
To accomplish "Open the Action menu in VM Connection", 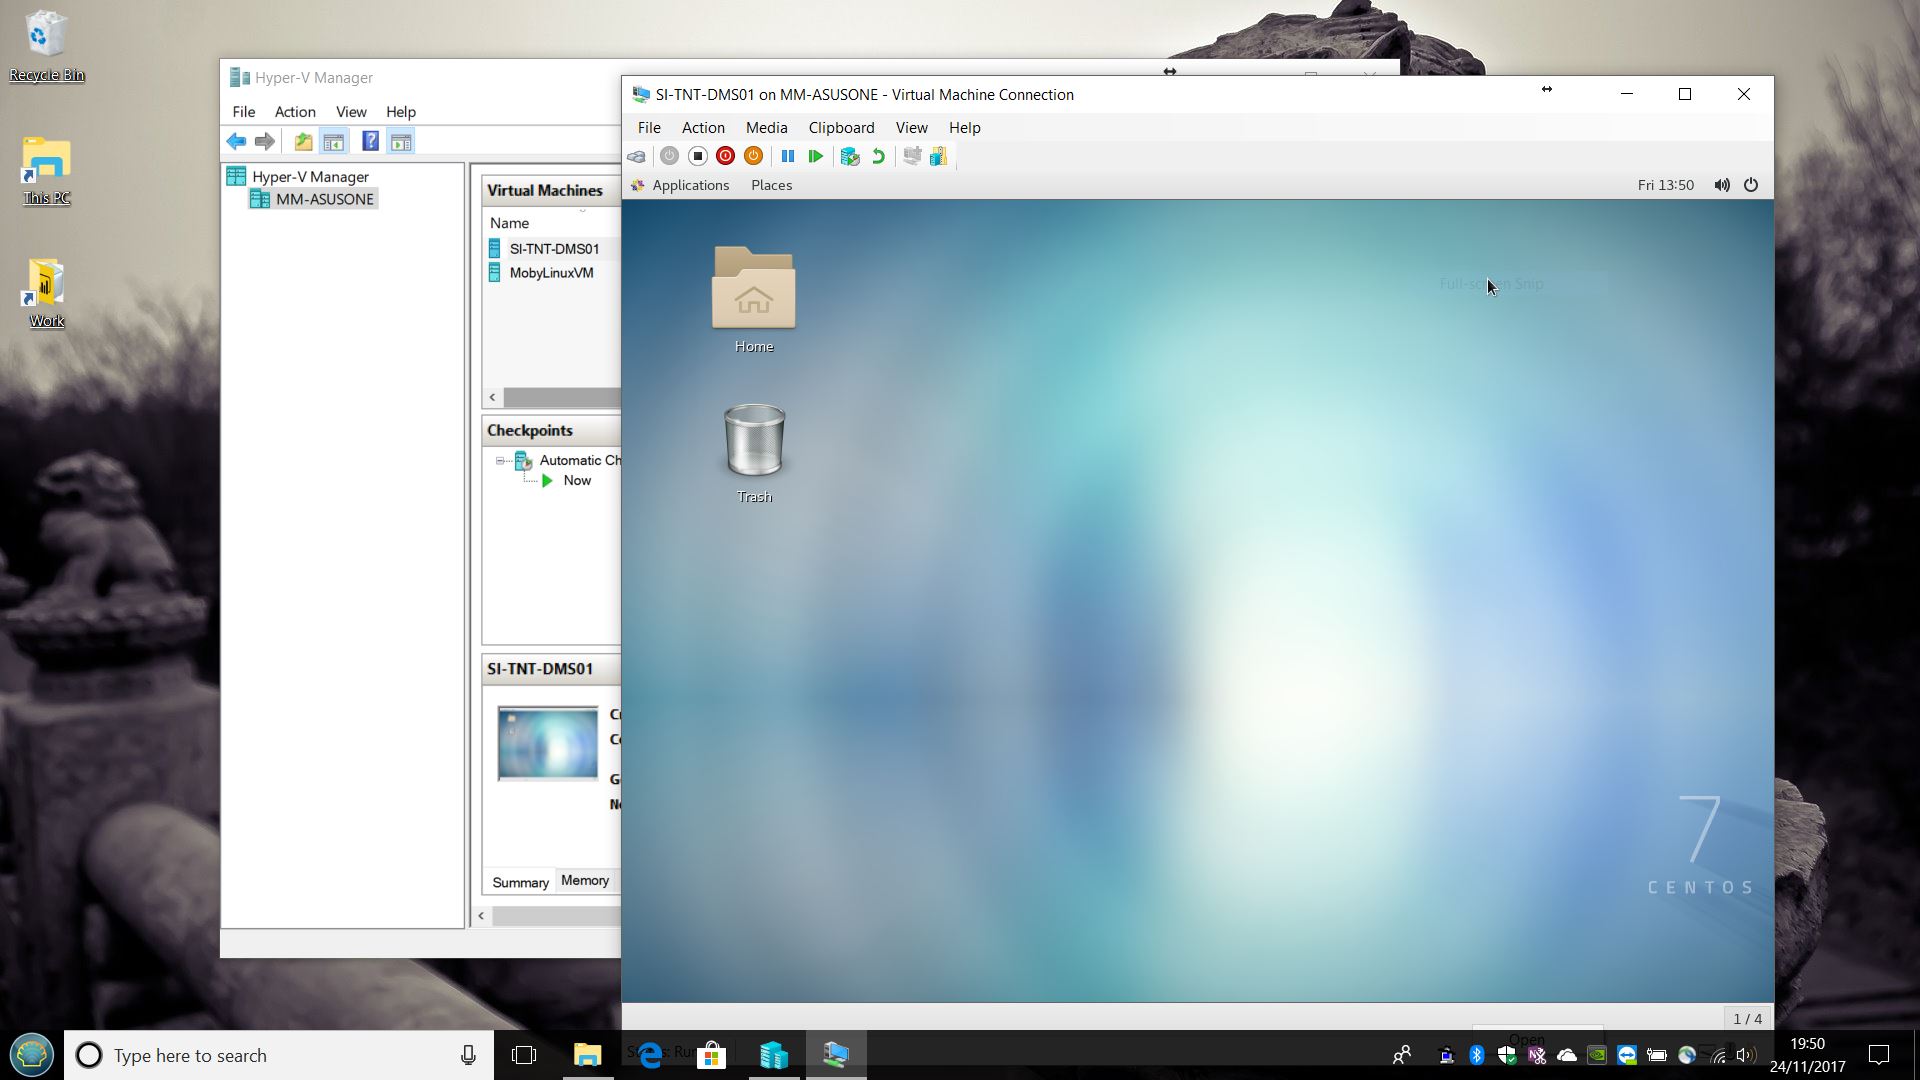I will [703, 128].
